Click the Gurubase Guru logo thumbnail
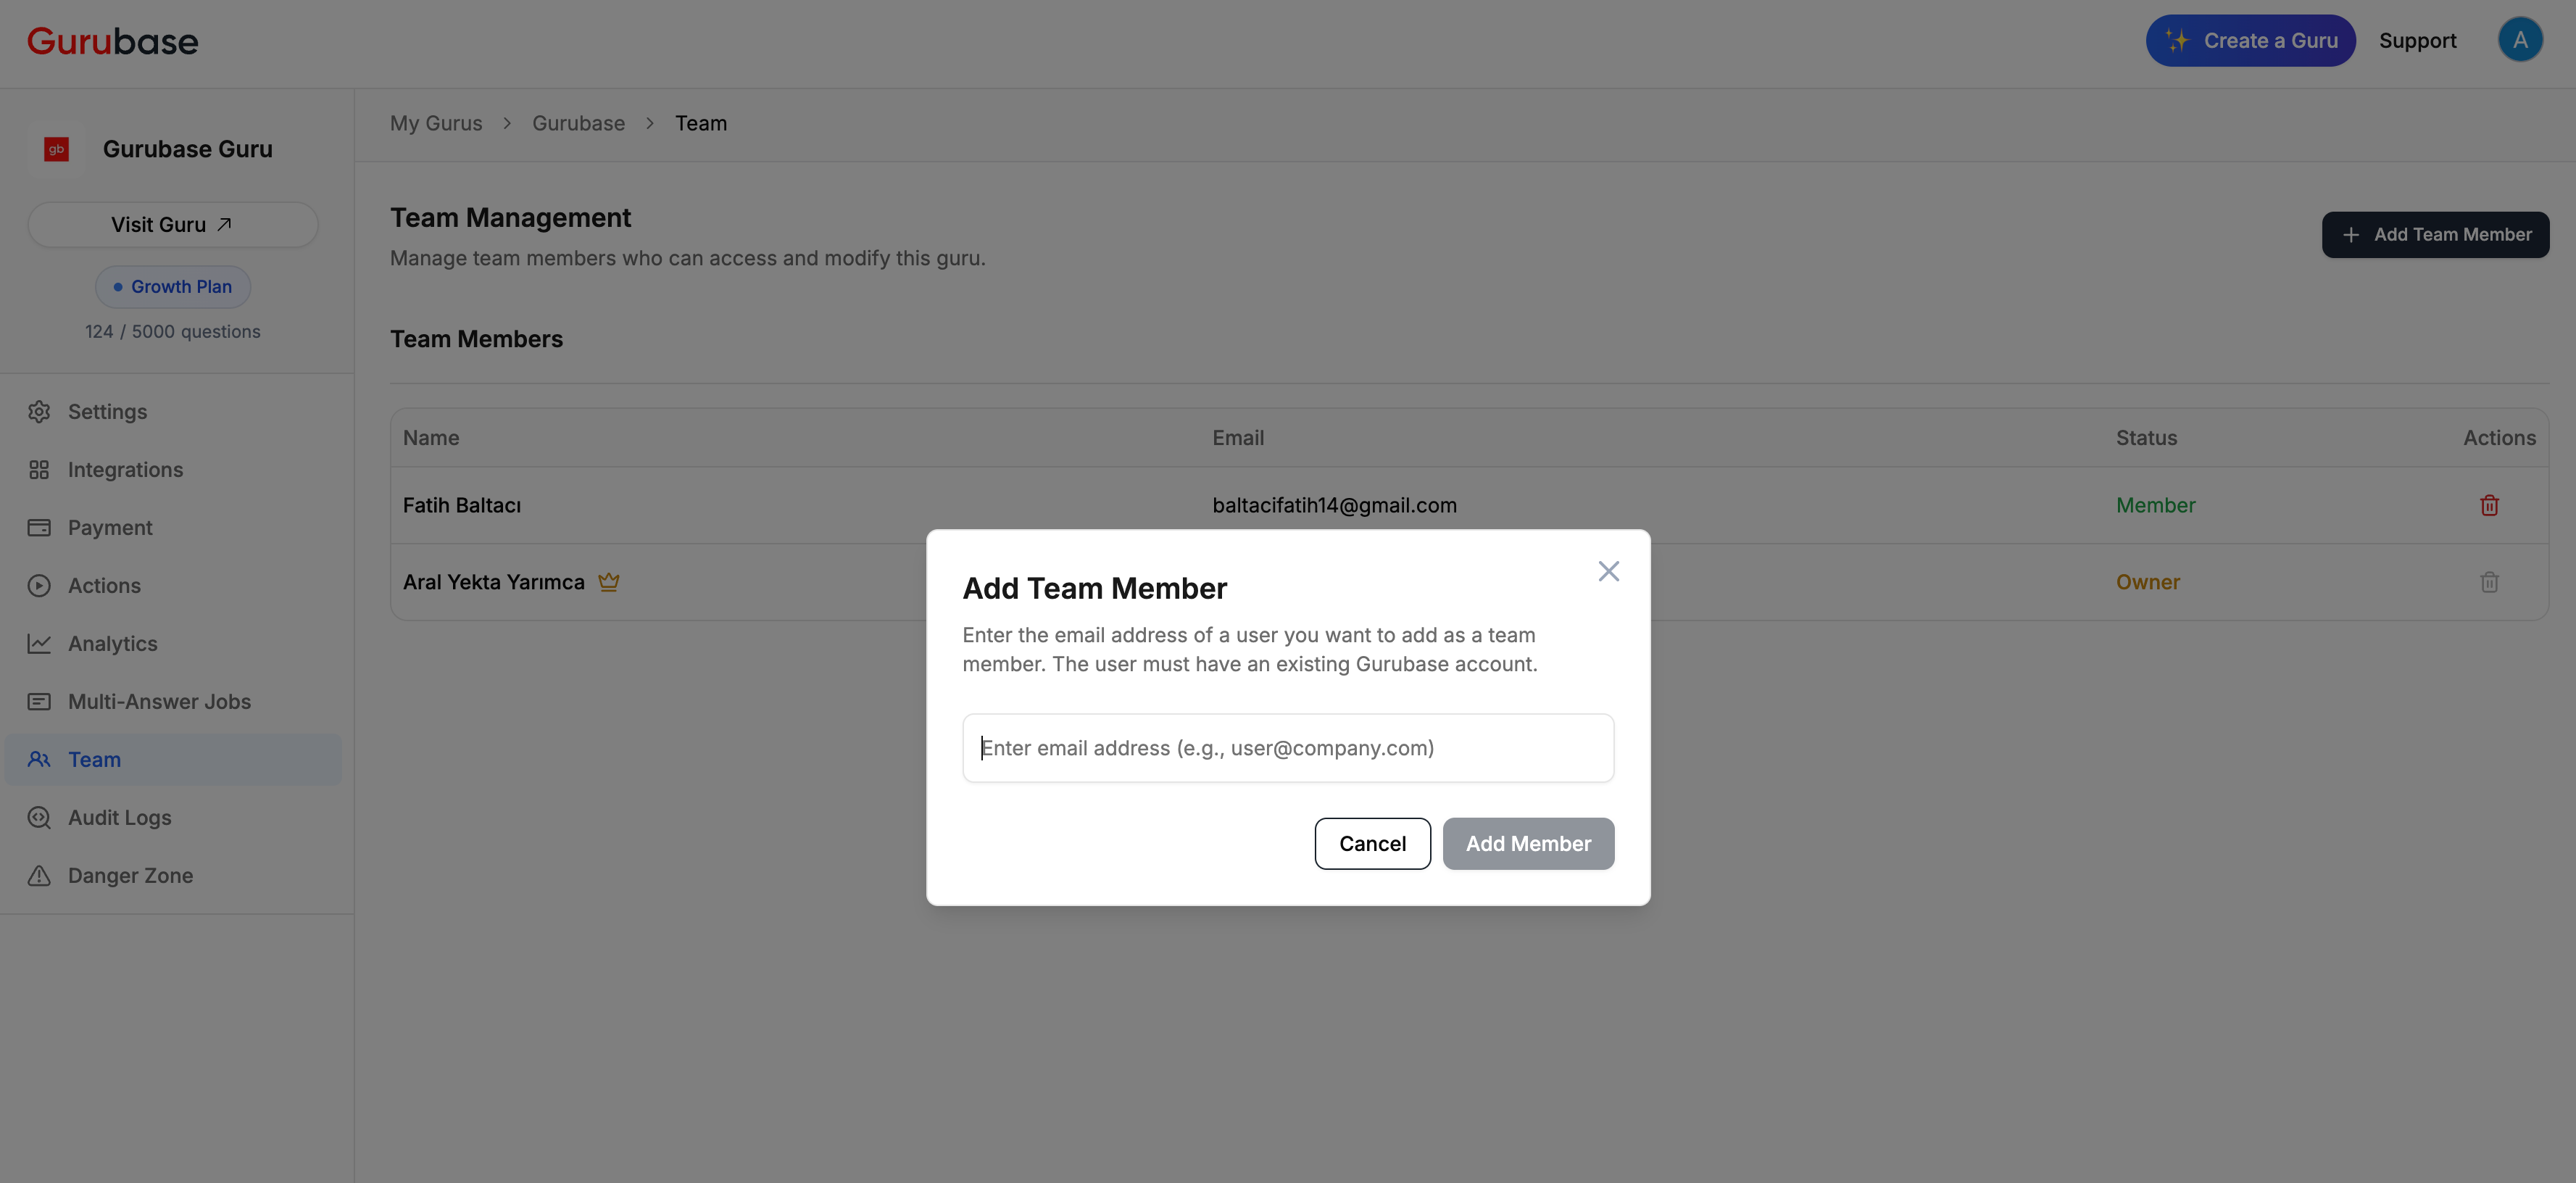The width and height of the screenshot is (2576, 1183). click(56, 148)
